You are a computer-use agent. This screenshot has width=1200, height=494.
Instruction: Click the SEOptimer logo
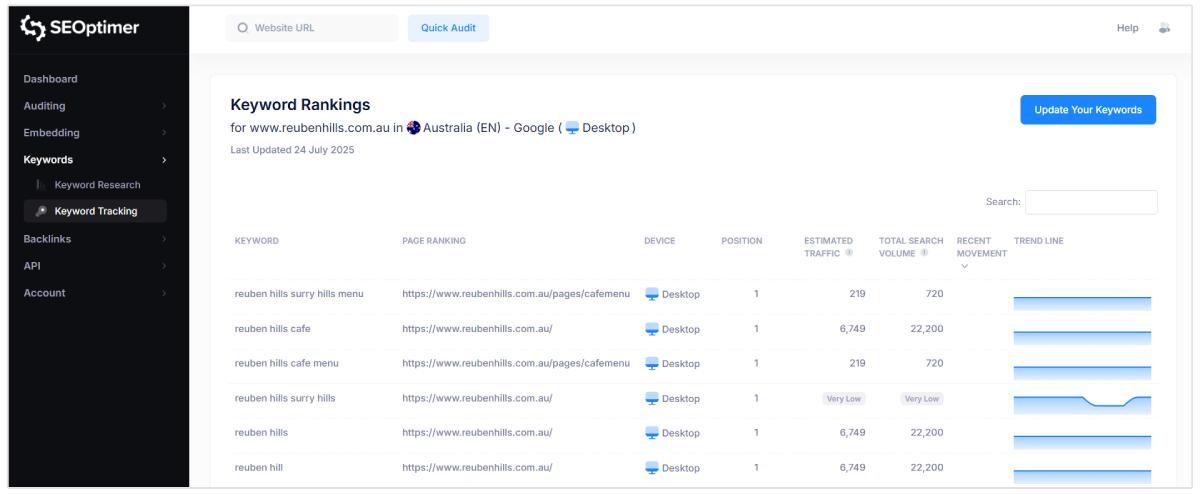(x=80, y=28)
